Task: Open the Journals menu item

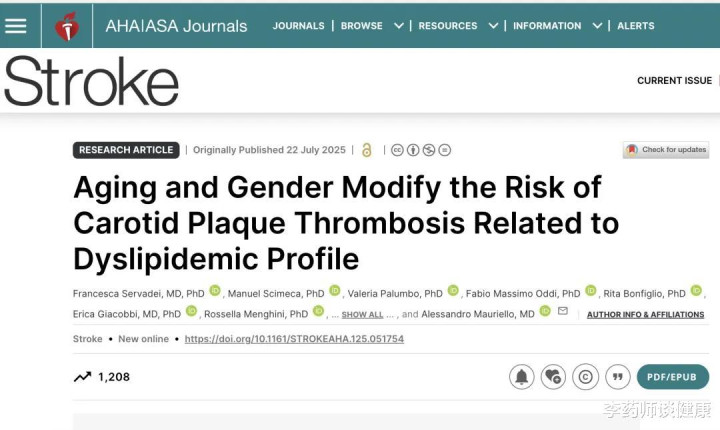Action: pos(298,26)
